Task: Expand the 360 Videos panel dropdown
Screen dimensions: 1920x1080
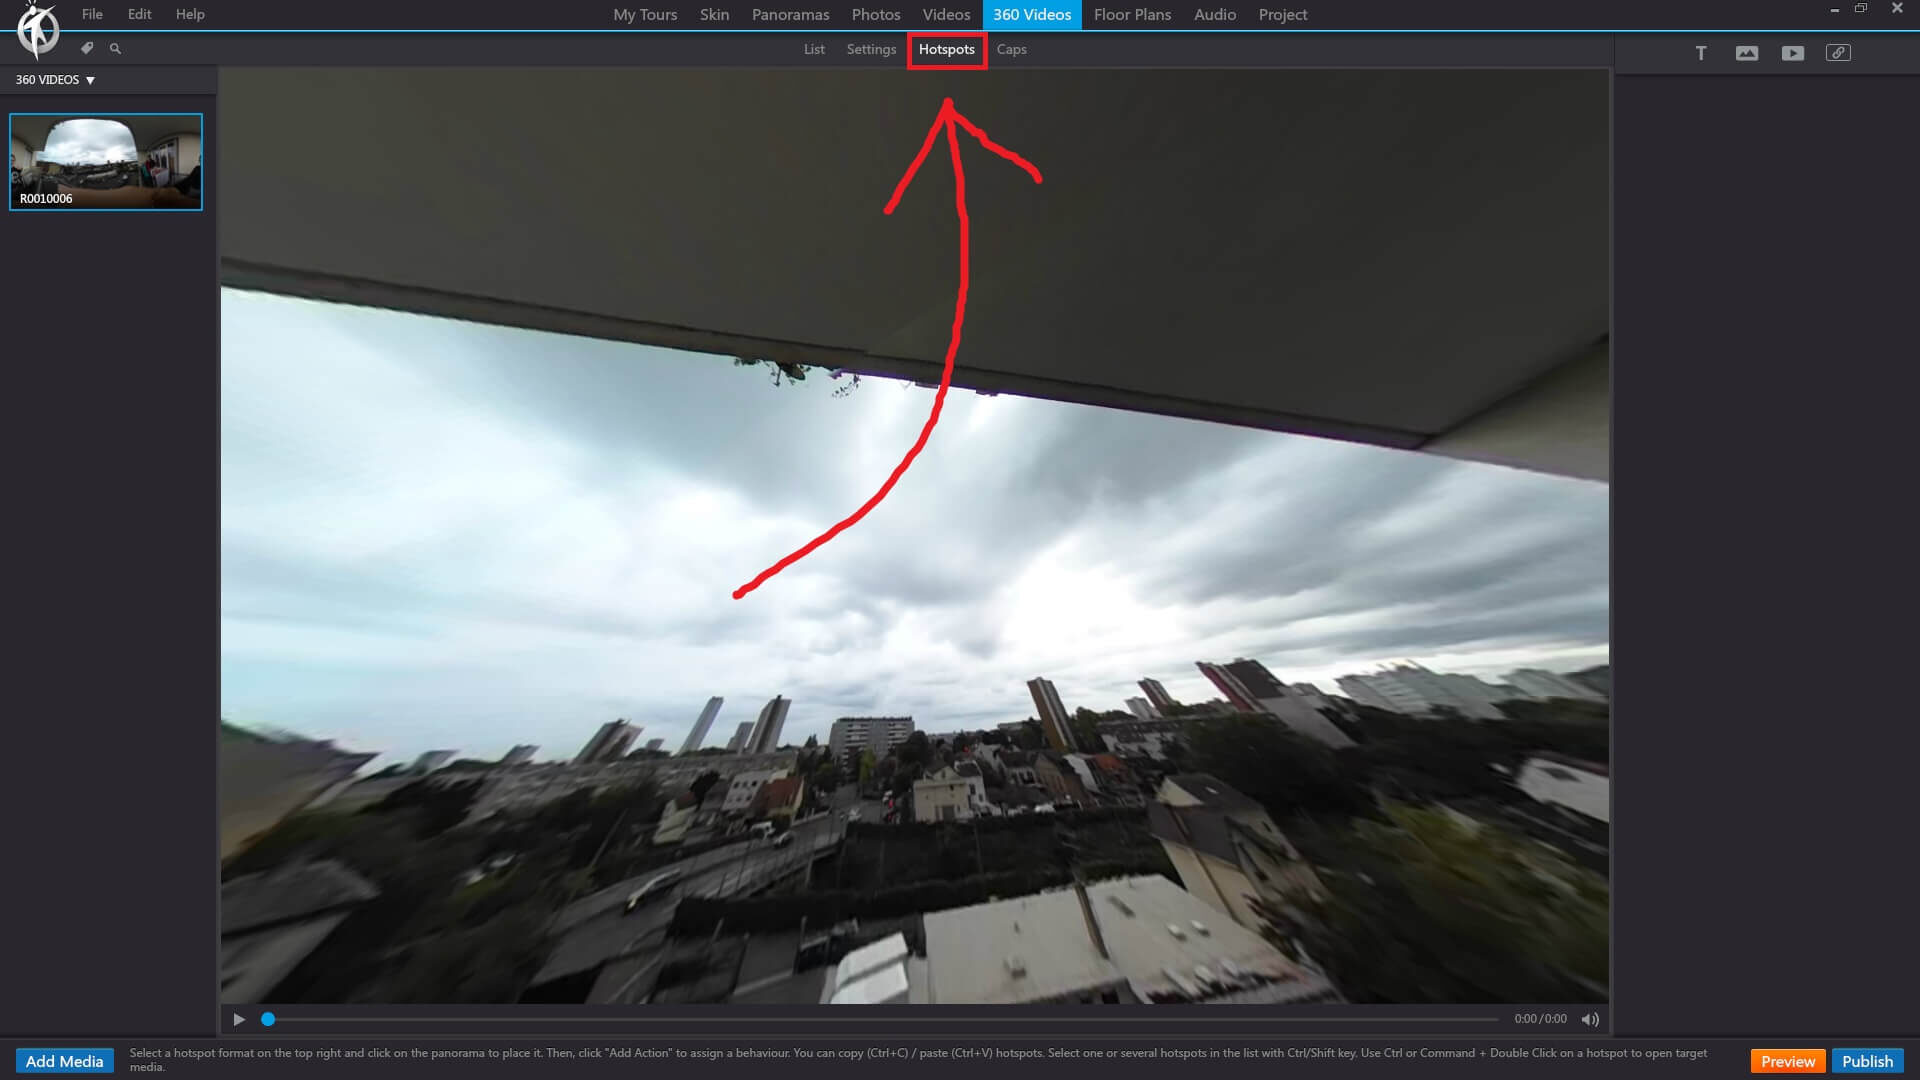Action: coord(90,79)
